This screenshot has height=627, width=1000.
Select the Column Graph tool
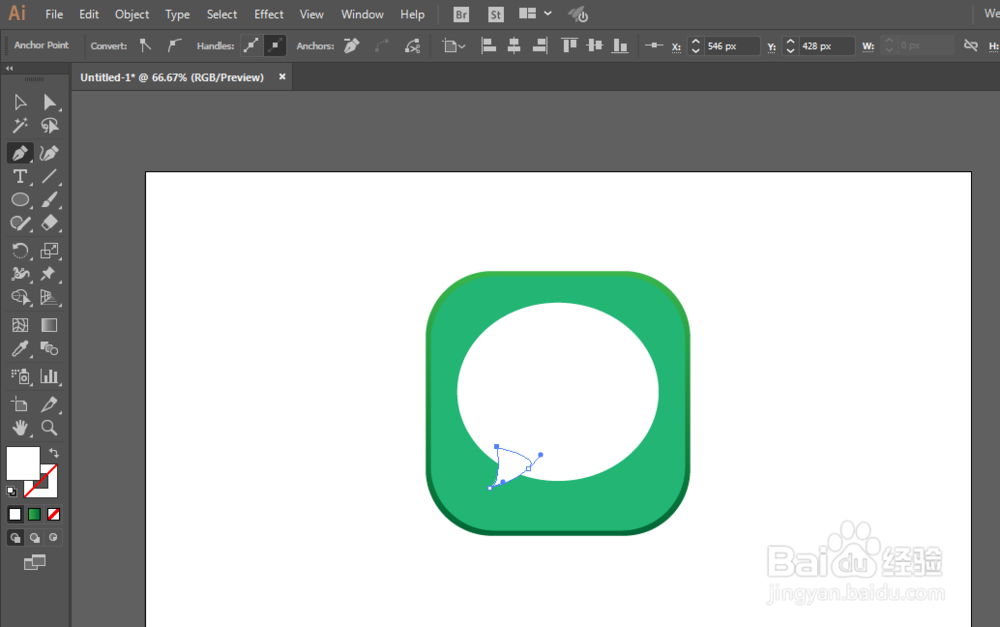point(49,376)
